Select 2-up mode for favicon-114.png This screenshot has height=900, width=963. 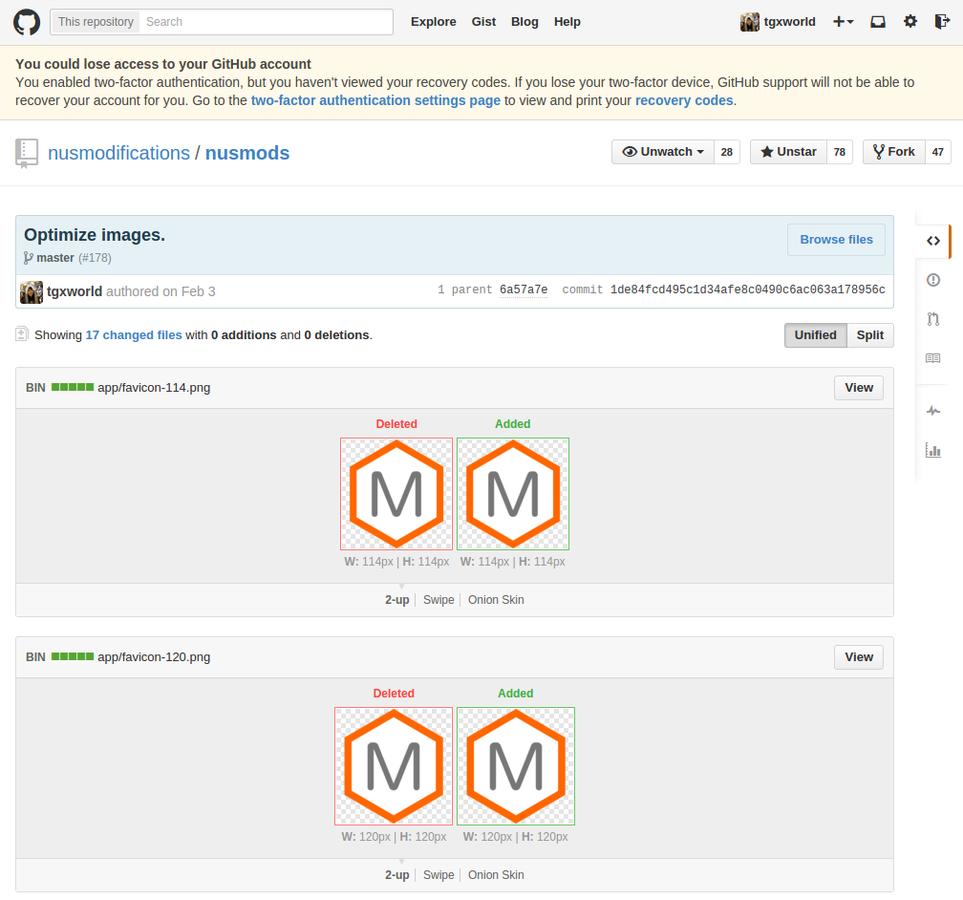tap(397, 600)
